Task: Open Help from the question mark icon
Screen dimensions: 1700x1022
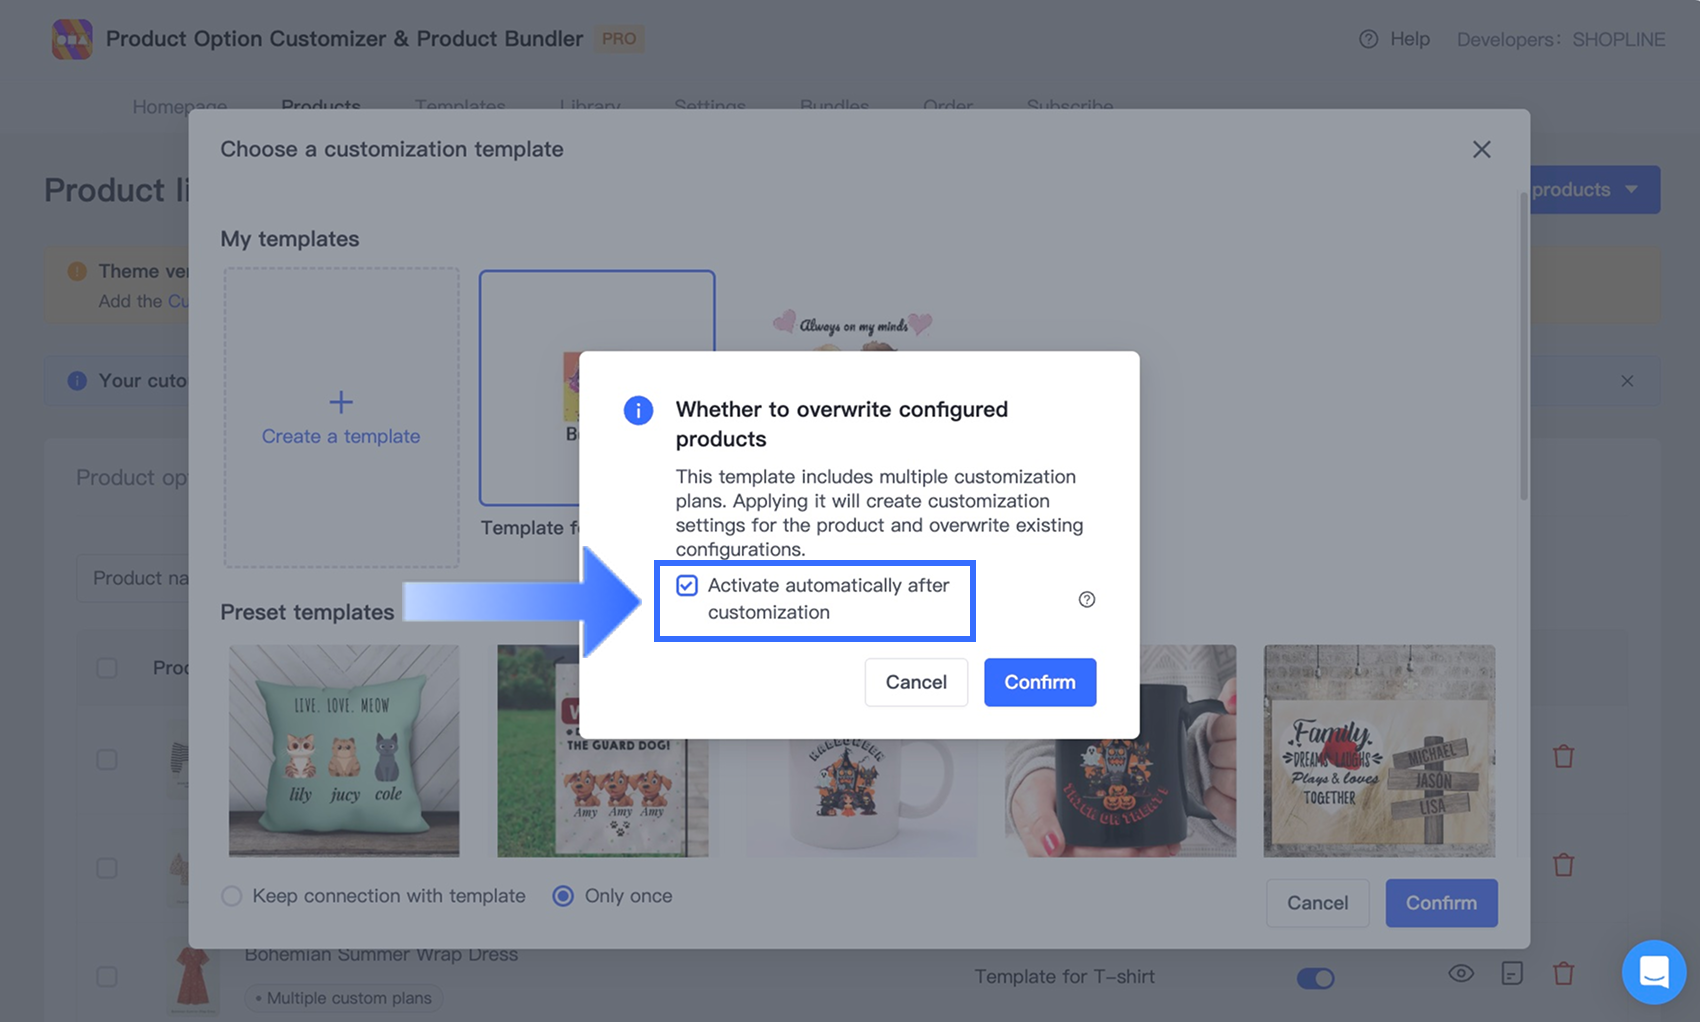Action: 1368,39
